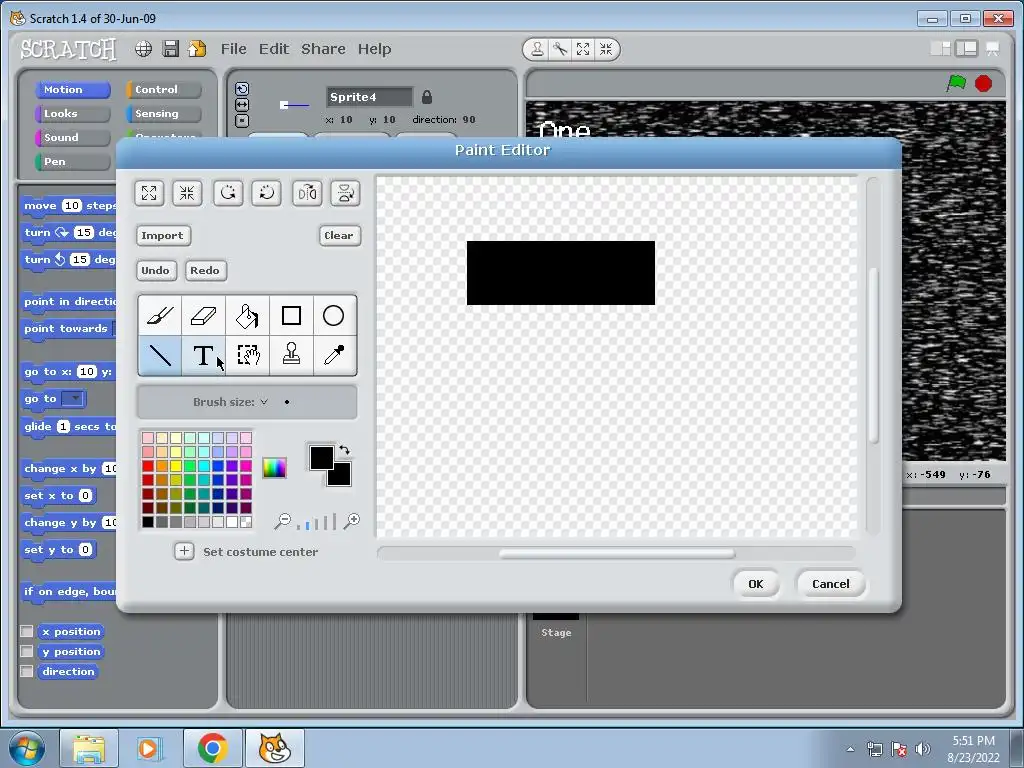Screen dimensions: 1024x768
Task: Open the Brush size dropdown
Action: click(264, 402)
